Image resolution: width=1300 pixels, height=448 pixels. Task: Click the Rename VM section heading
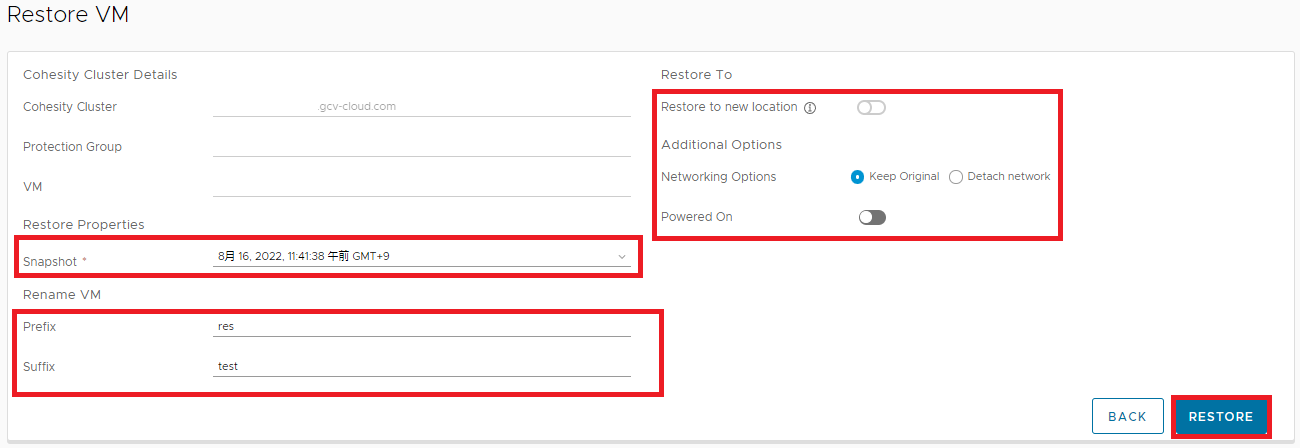pyautogui.click(x=62, y=294)
